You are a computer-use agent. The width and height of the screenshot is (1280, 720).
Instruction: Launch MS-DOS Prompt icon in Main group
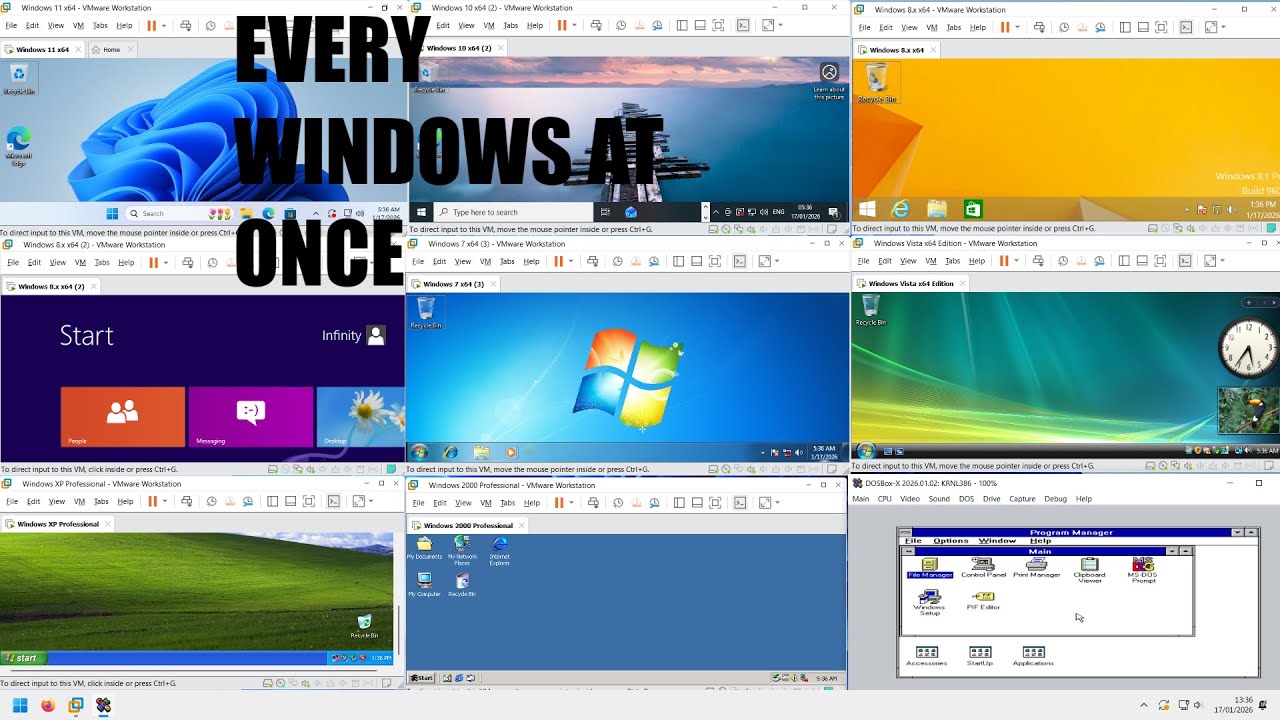click(1143, 570)
